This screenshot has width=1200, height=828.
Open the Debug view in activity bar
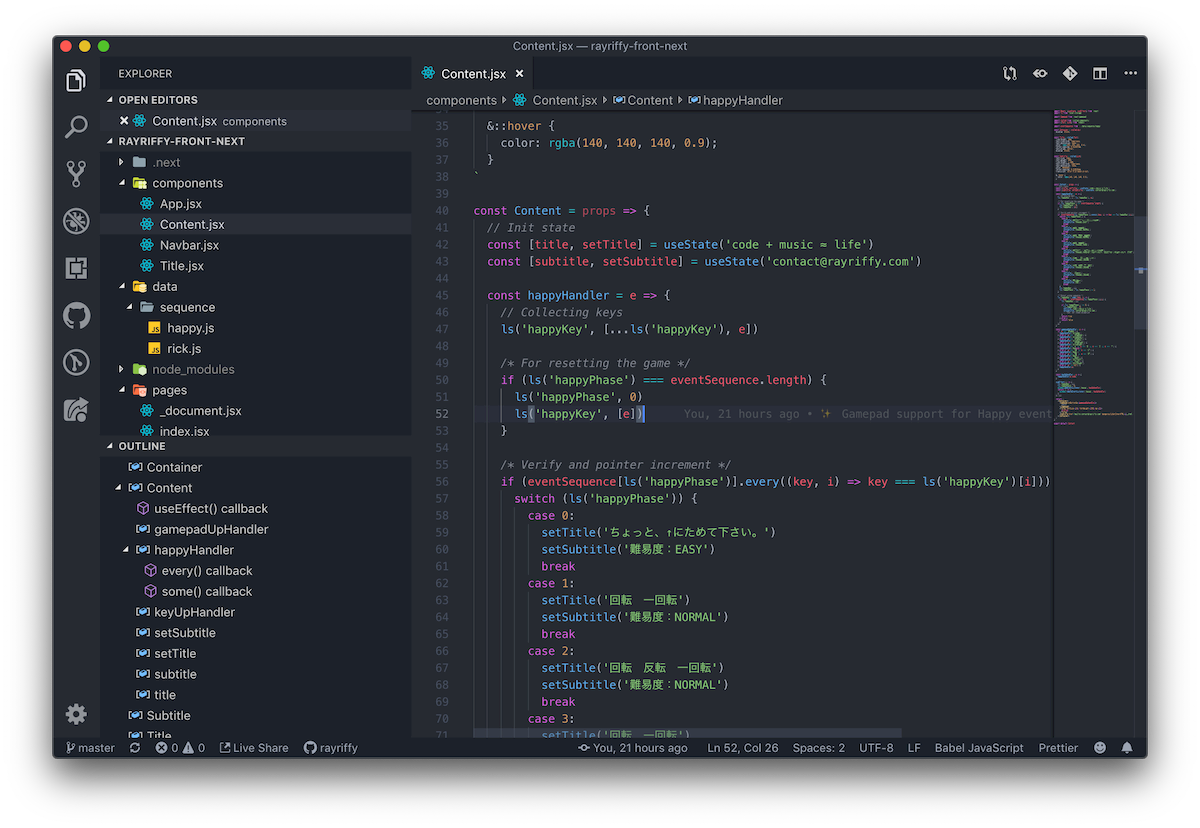point(76,221)
